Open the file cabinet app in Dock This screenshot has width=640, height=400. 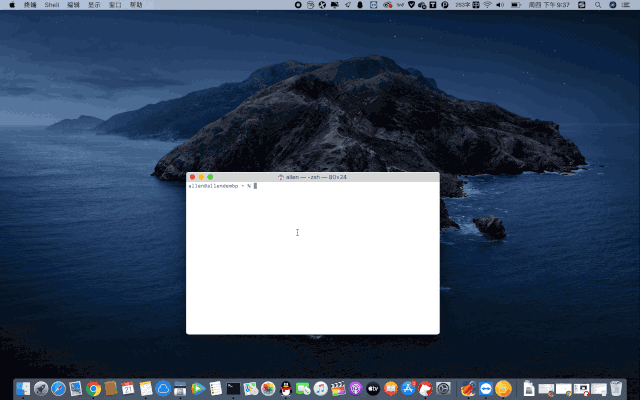(180, 388)
